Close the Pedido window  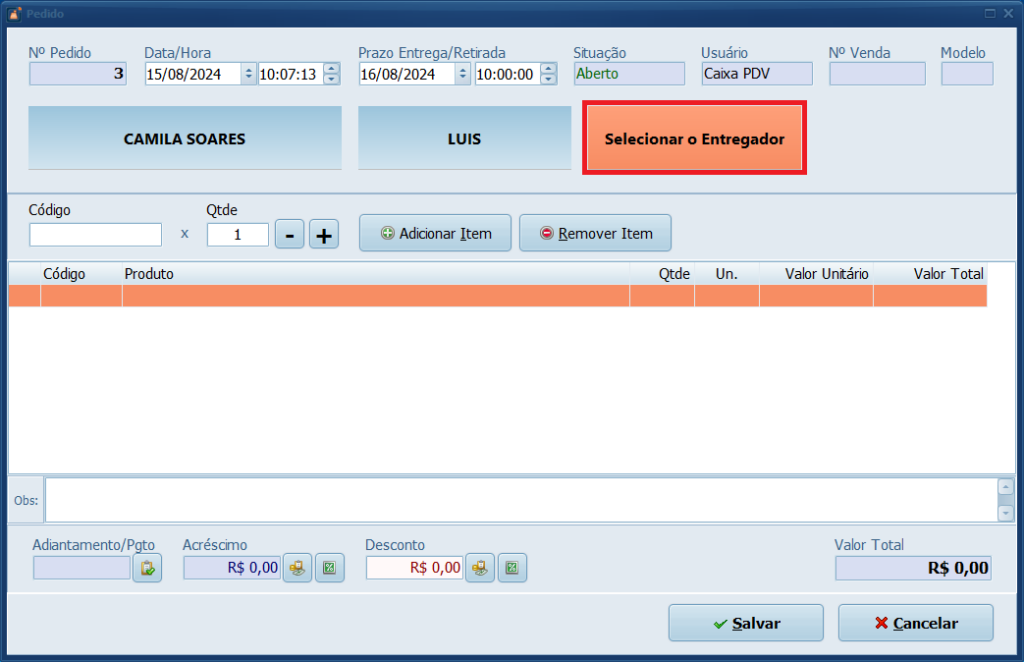1008,13
